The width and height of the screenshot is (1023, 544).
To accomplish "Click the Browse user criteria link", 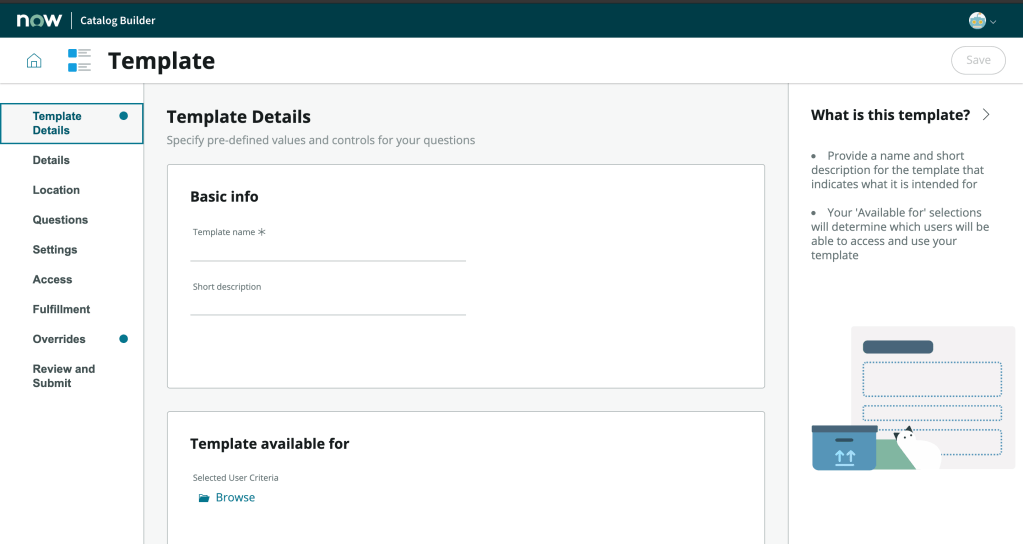I will [x=235, y=498].
